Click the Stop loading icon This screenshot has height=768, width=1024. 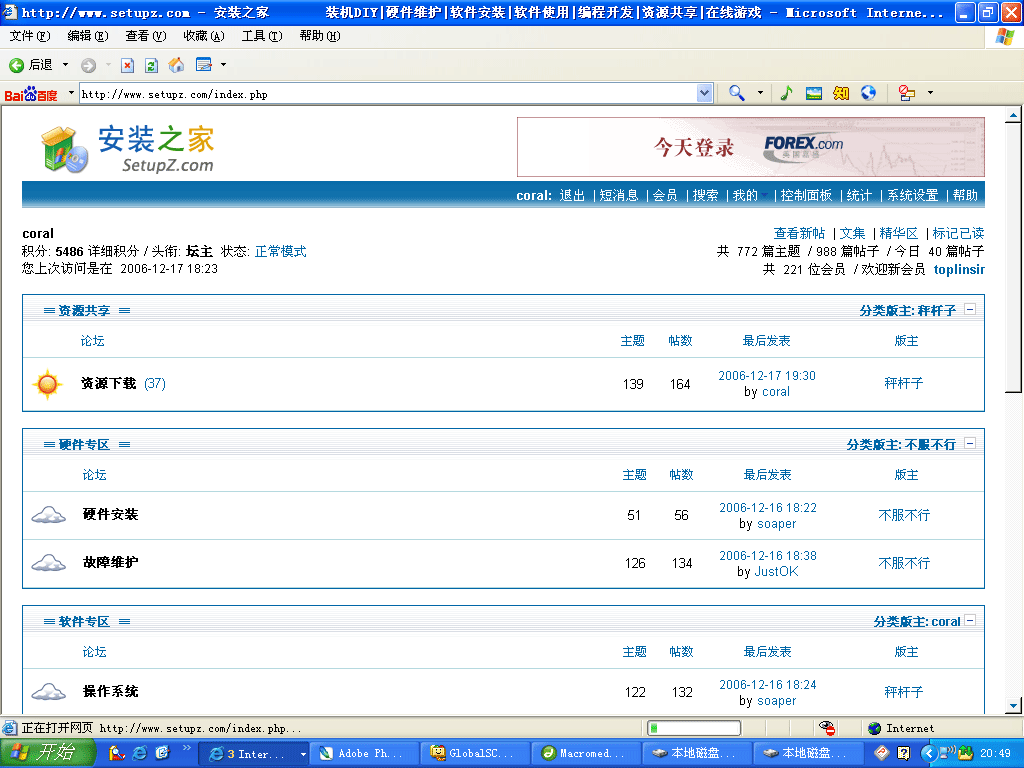click(x=127, y=65)
